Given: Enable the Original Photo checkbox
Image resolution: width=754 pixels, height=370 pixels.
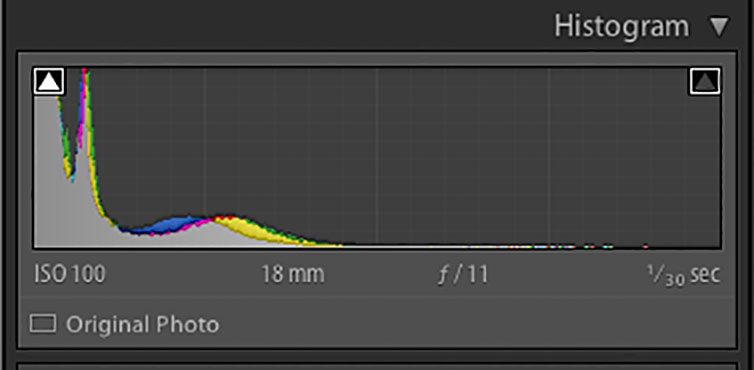Looking at the screenshot, I should pyautogui.click(x=43, y=324).
